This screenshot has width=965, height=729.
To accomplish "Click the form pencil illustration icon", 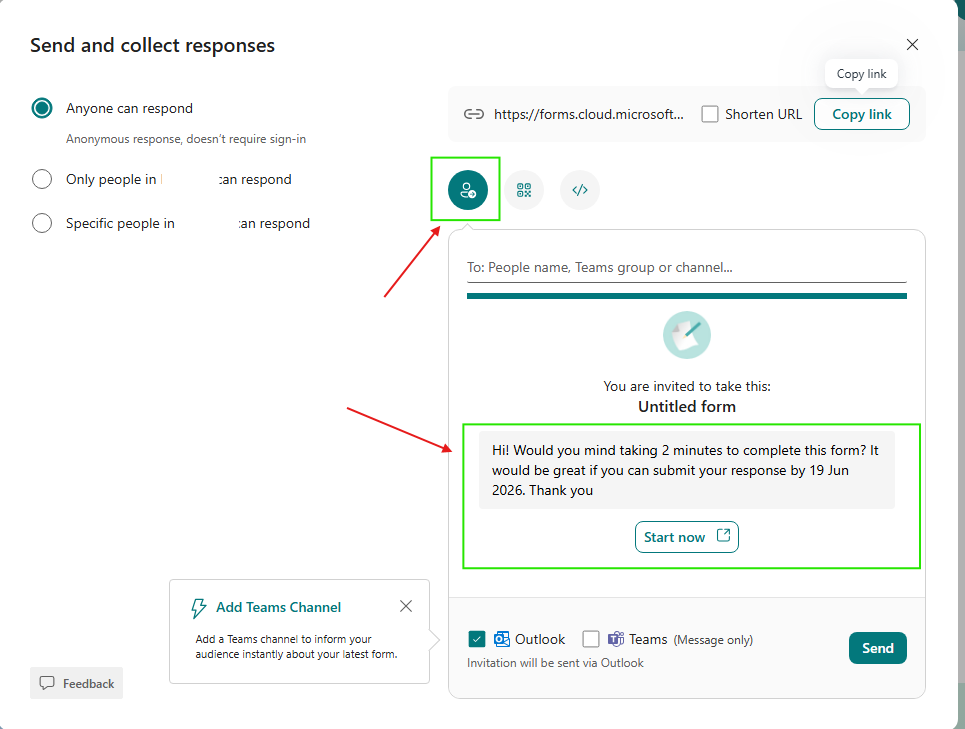I will [687, 335].
